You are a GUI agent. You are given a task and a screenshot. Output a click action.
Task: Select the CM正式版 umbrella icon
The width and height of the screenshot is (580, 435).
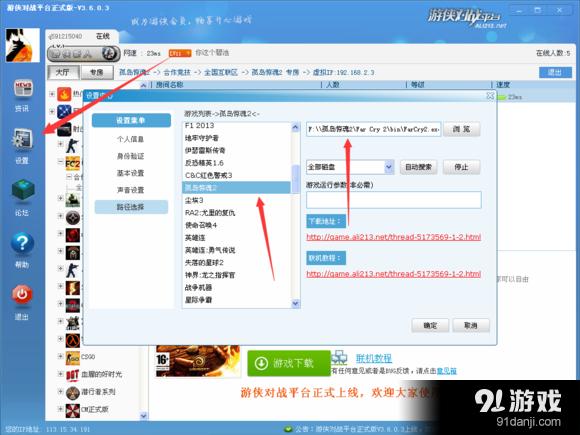click(72, 410)
